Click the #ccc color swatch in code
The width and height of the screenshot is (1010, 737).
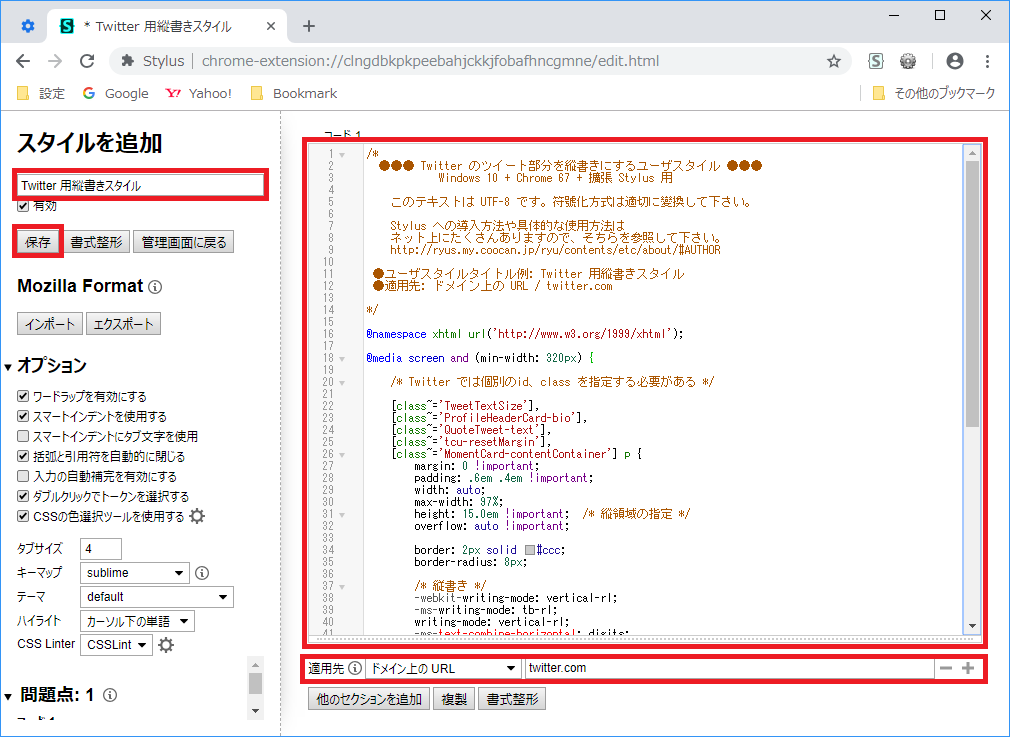coord(530,549)
